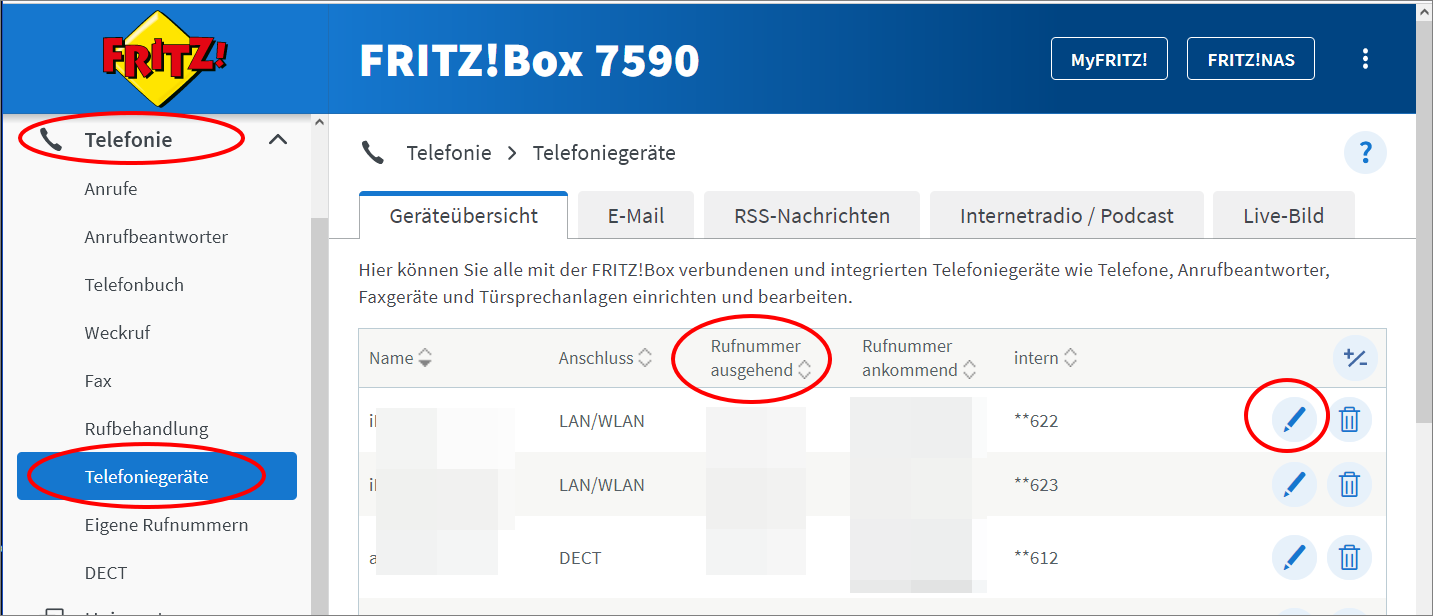The image size is (1433, 616).
Task: Delete the device with intern **622
Action: coord(1349,421)
